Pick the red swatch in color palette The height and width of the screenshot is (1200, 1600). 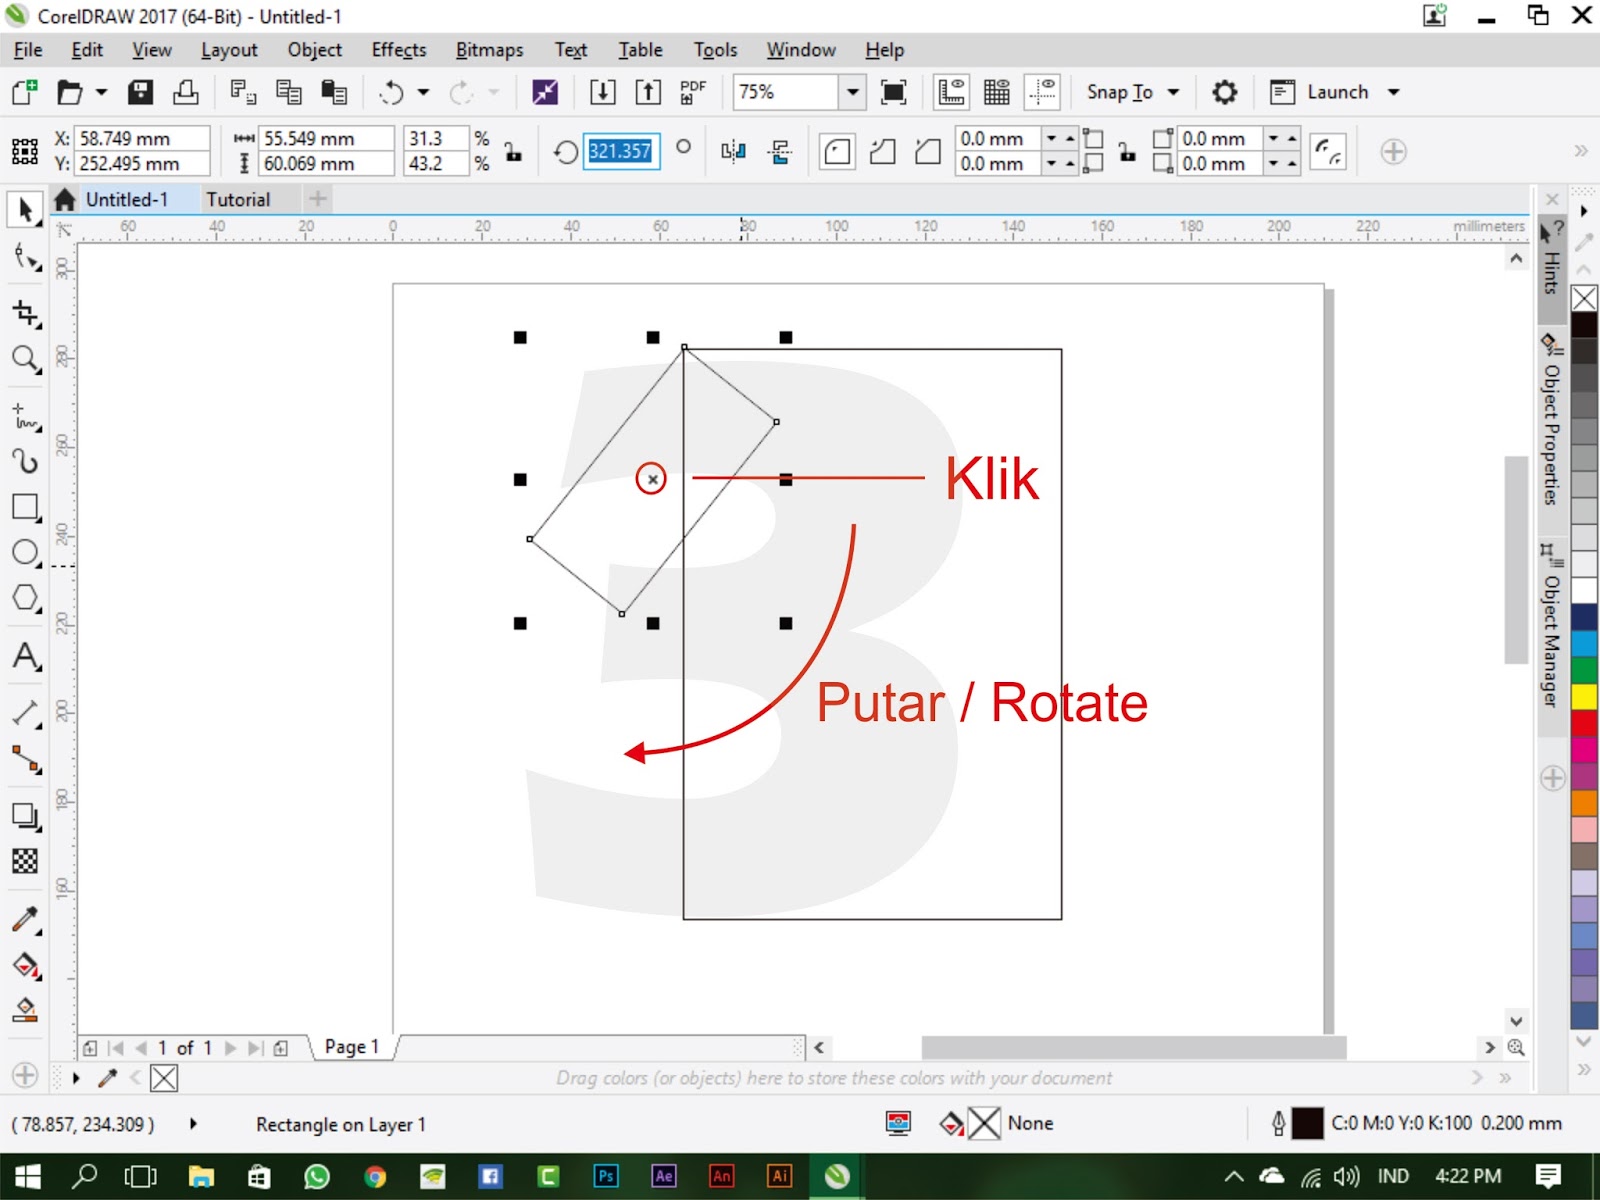coord(1584,722)
